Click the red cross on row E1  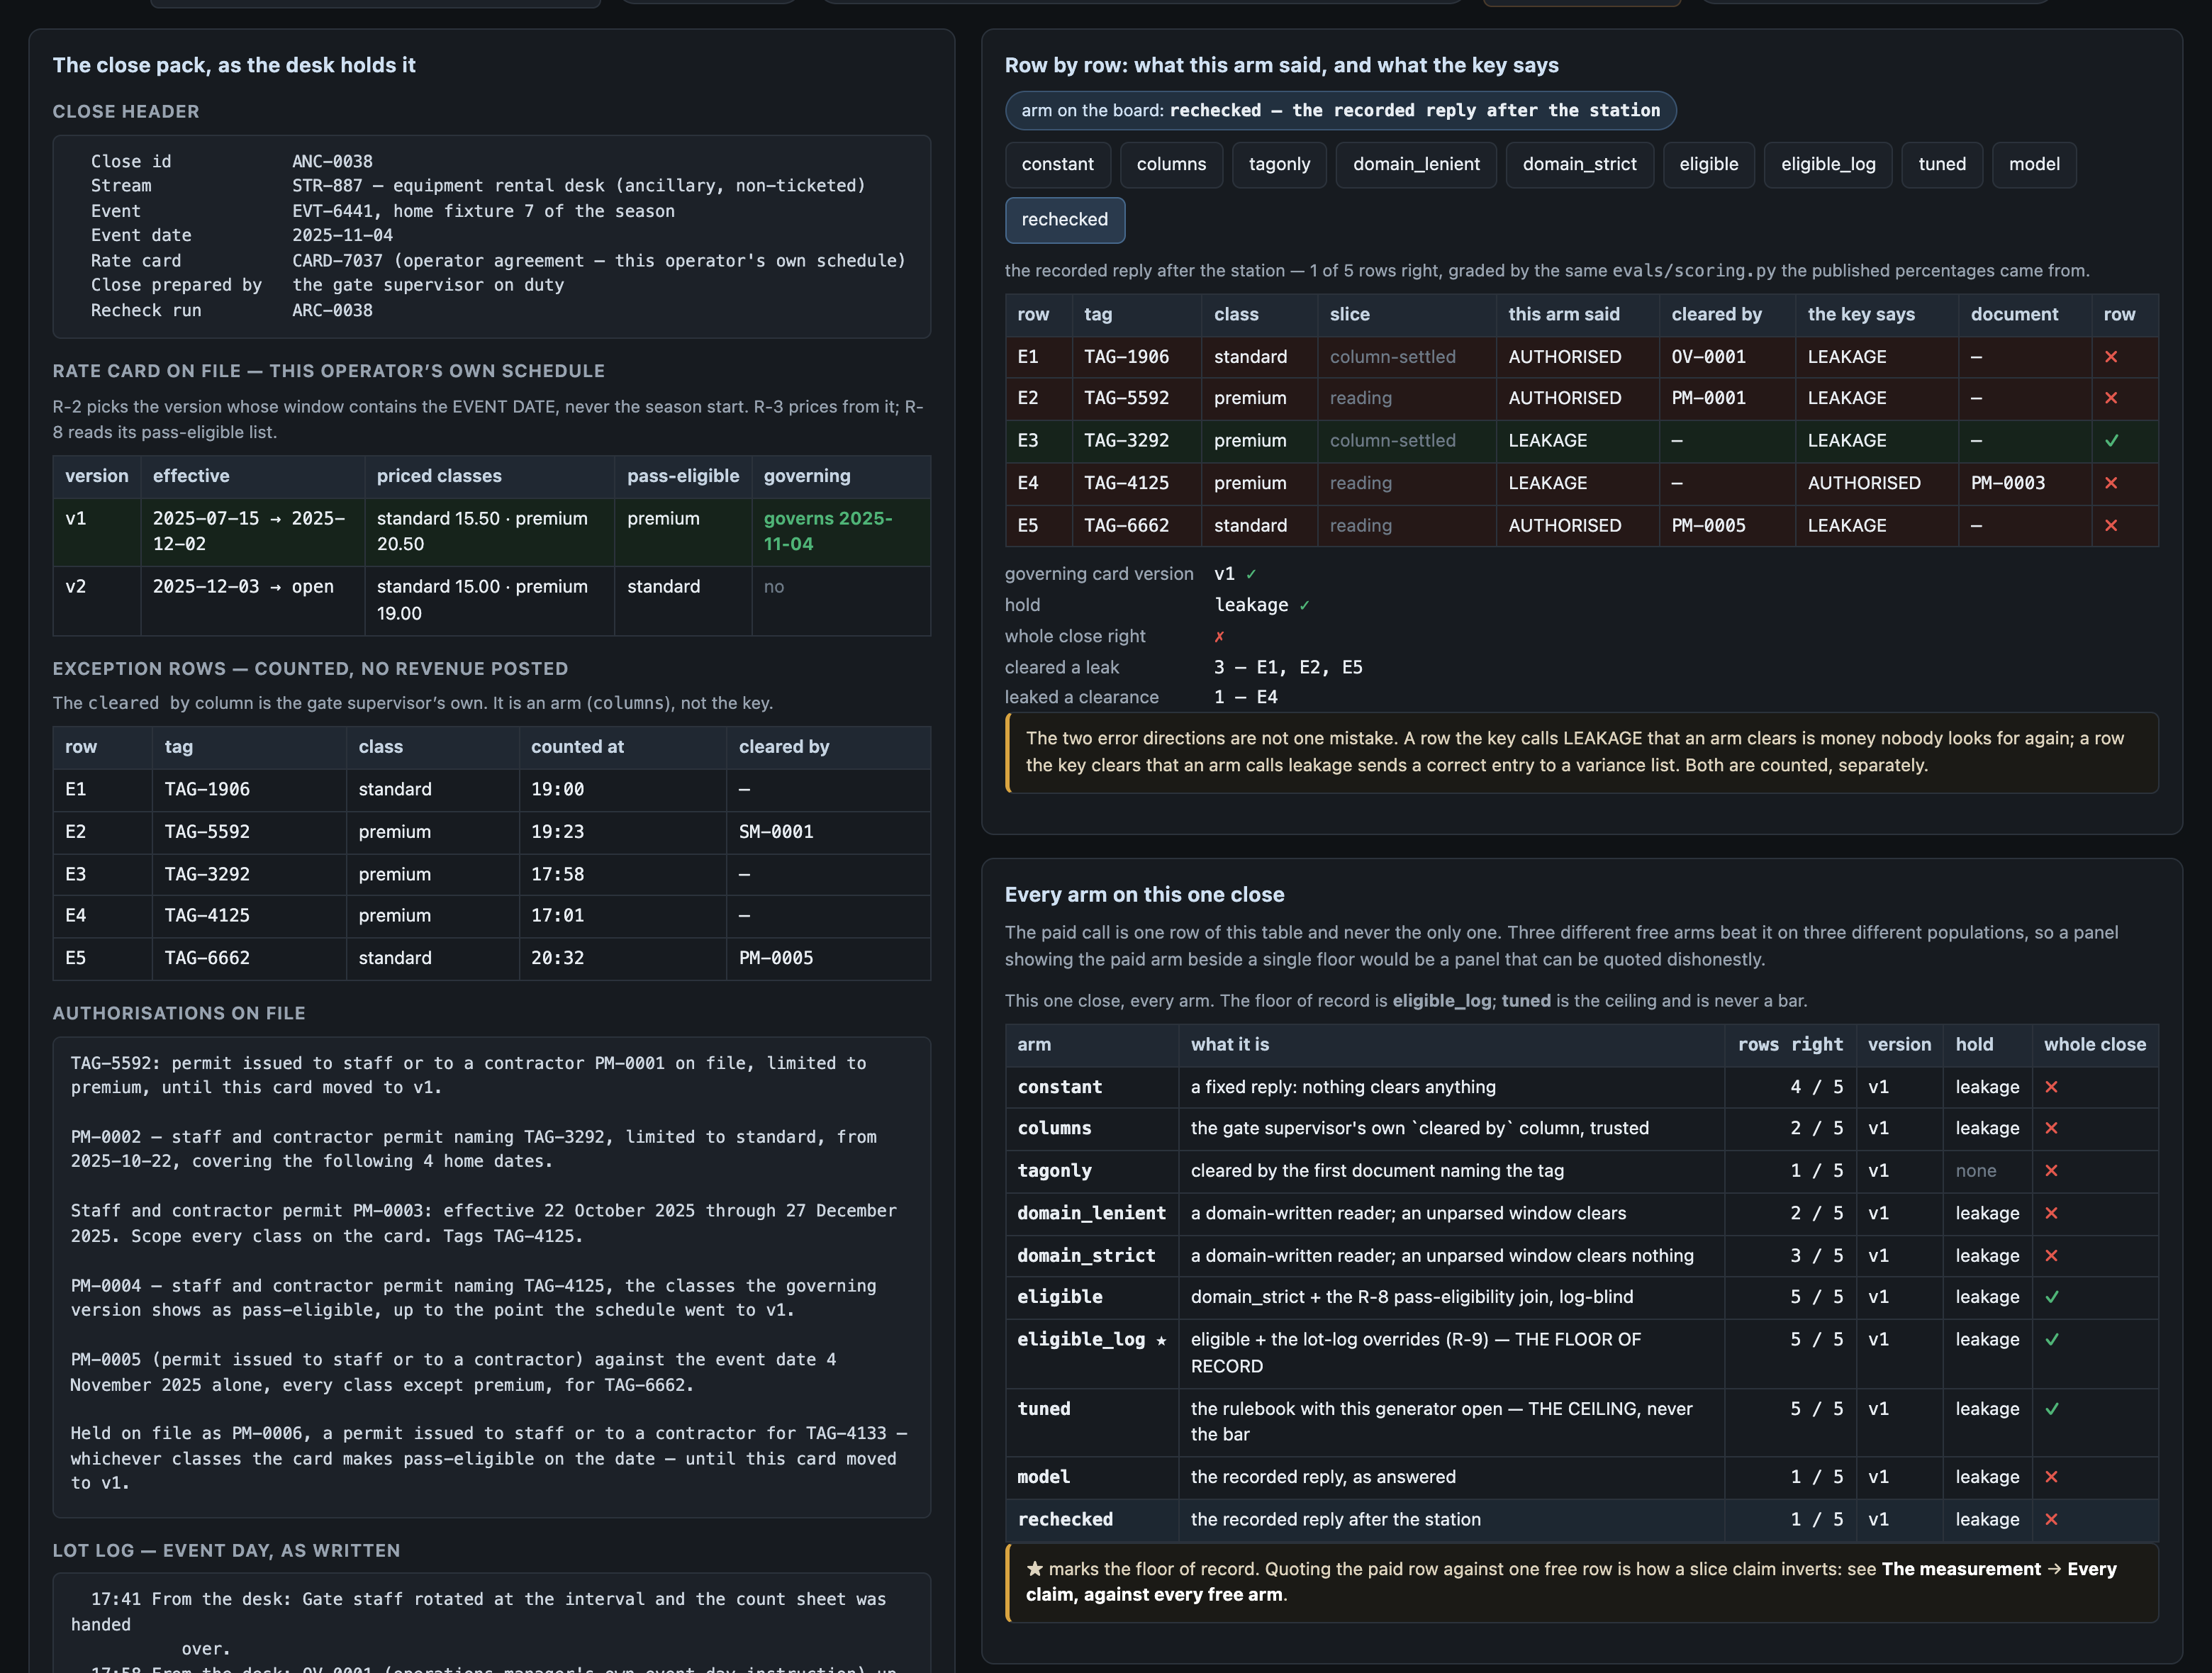pyautogui.click(x=2111, y=357)
